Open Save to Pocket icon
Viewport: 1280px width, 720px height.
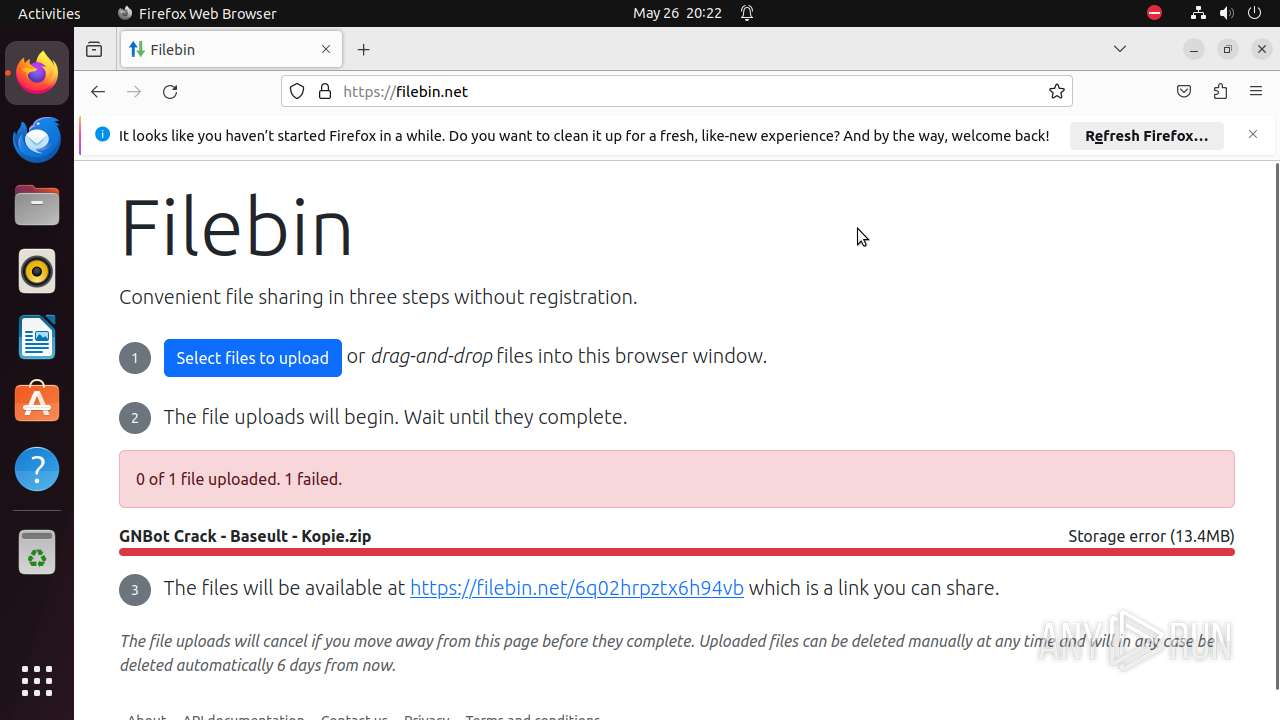1184,91
